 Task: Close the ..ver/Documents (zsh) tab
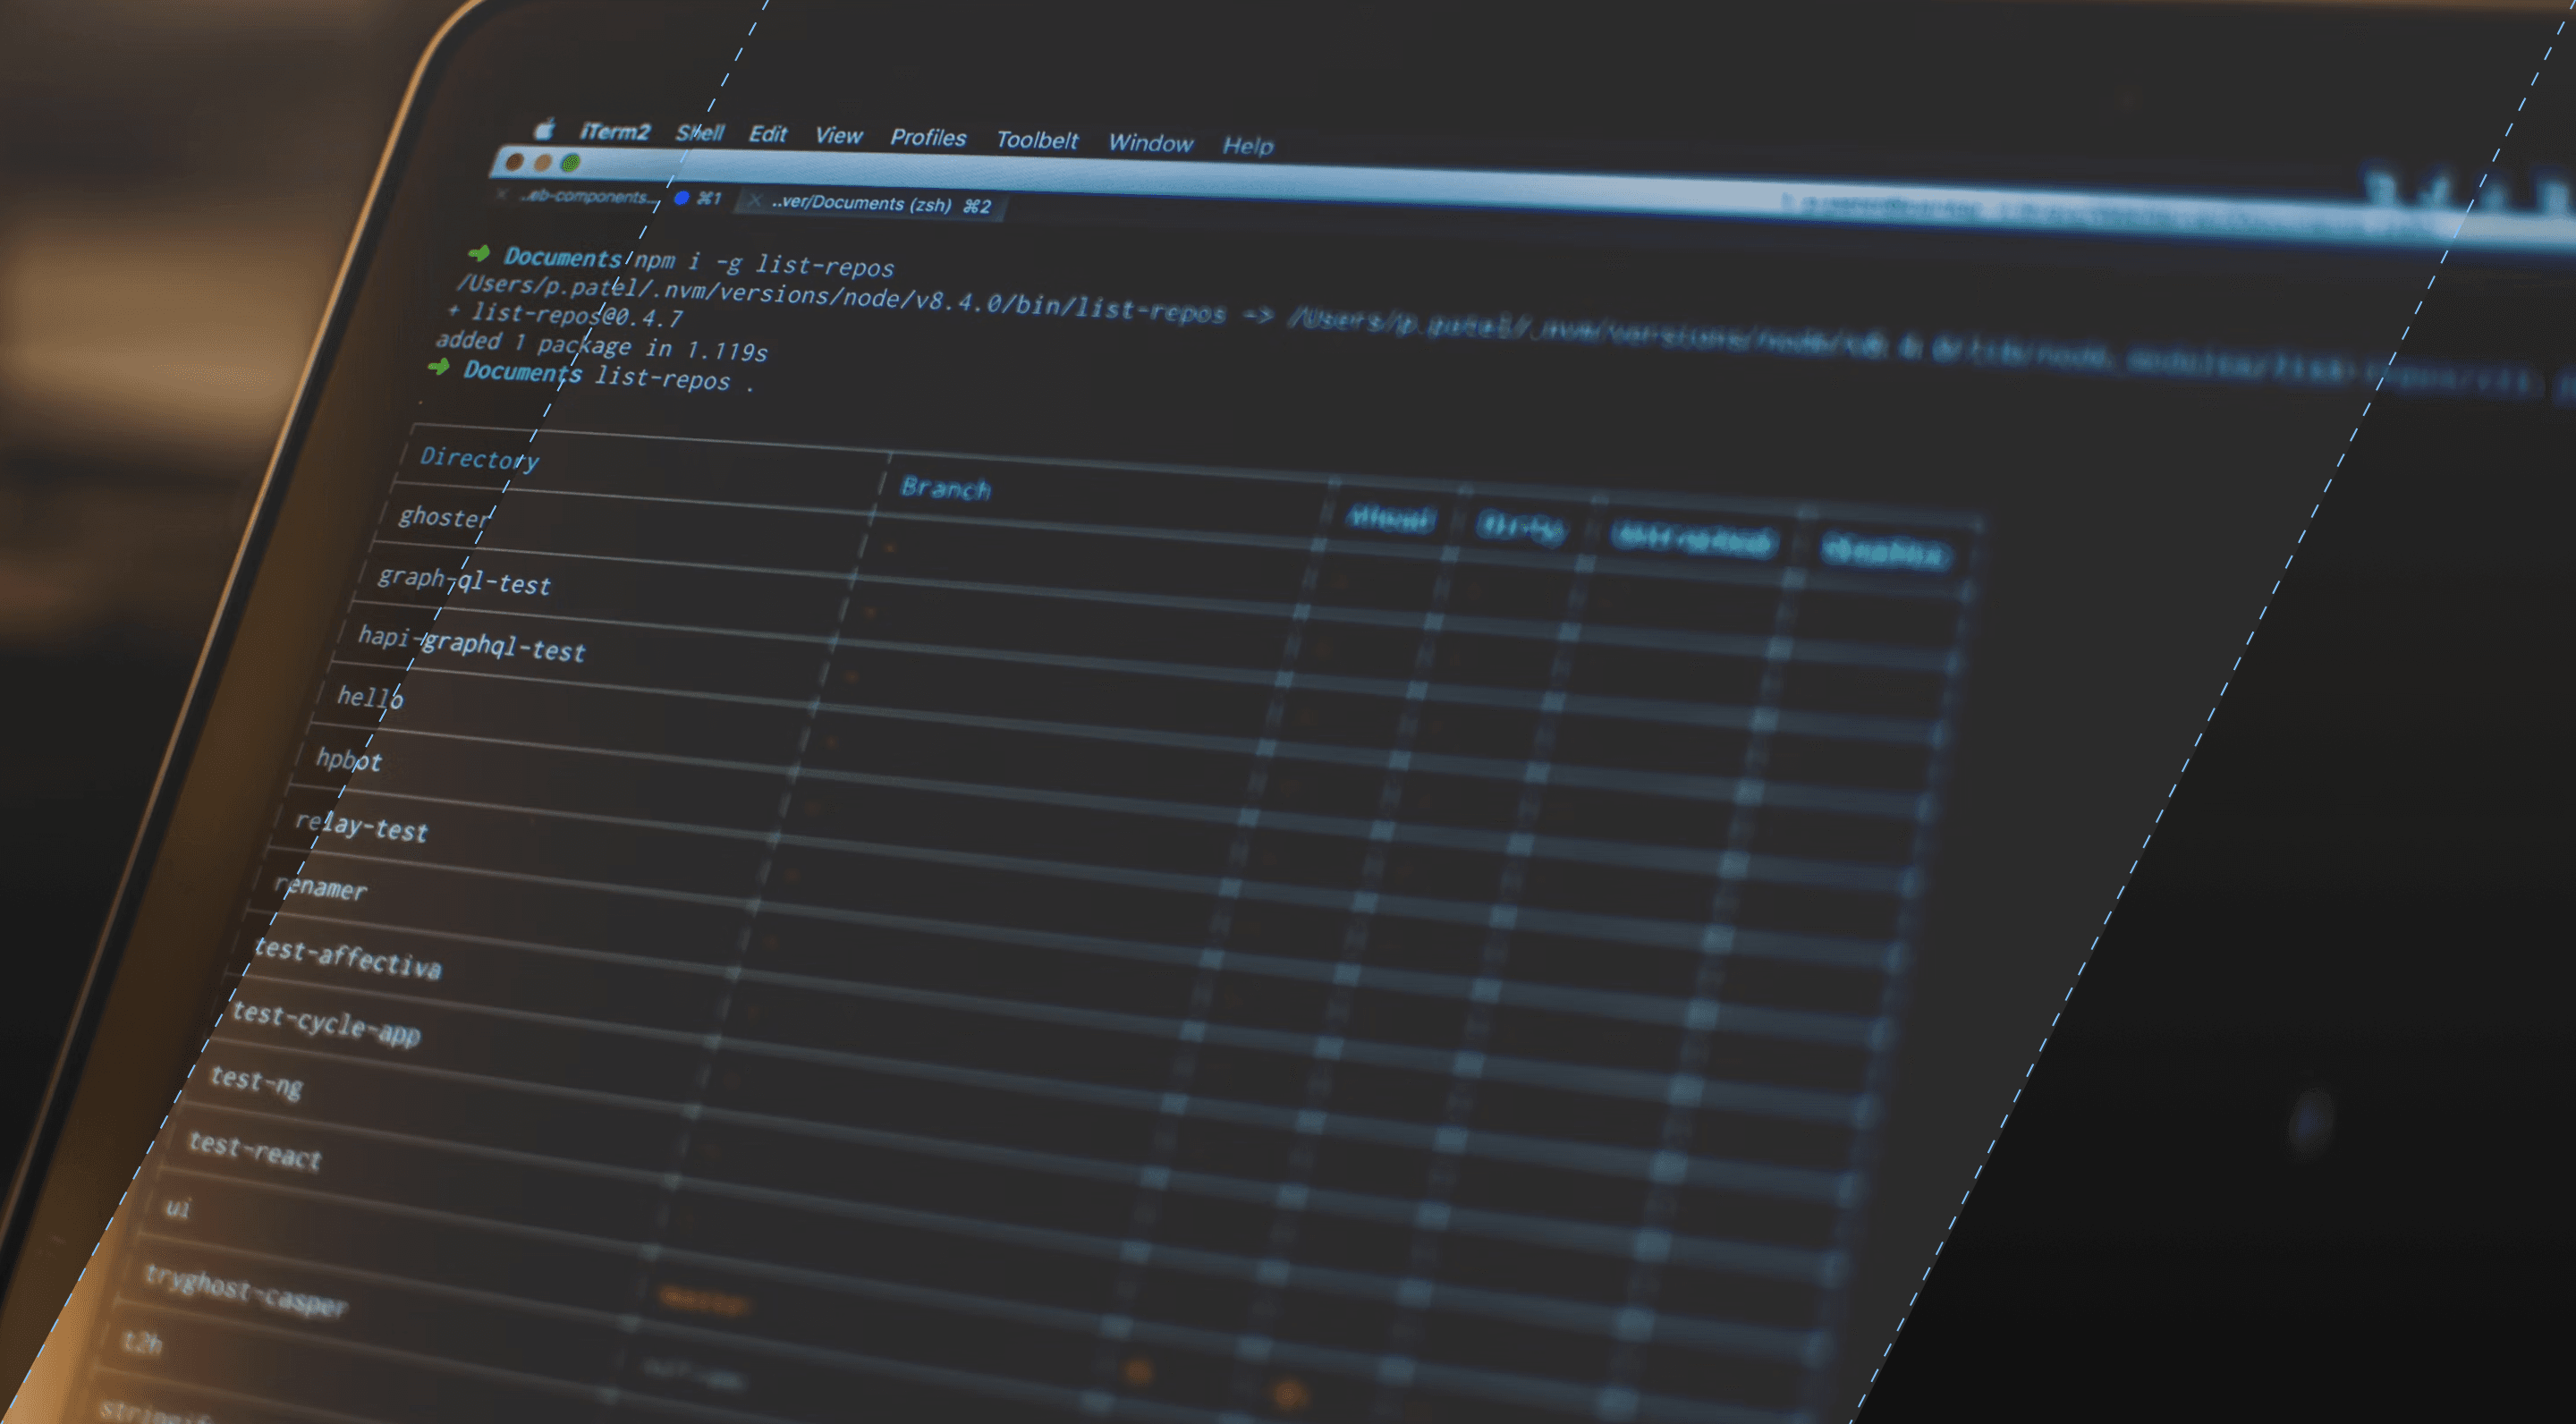(755, 201)
